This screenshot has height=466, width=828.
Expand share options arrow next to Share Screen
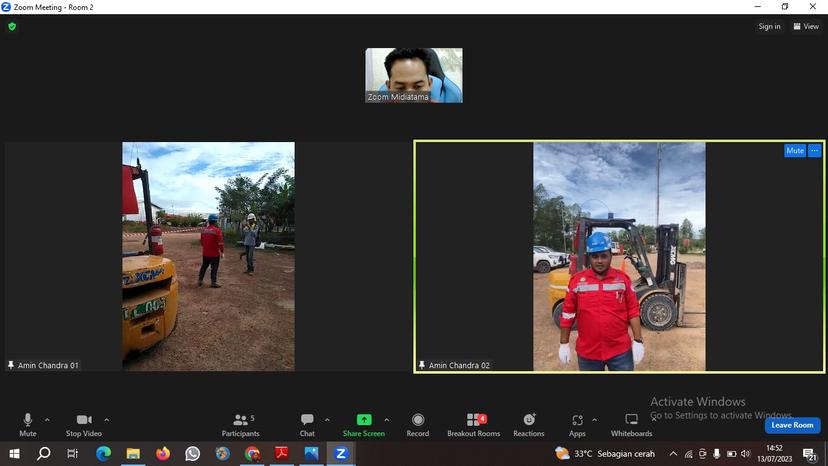click(387, 420)
